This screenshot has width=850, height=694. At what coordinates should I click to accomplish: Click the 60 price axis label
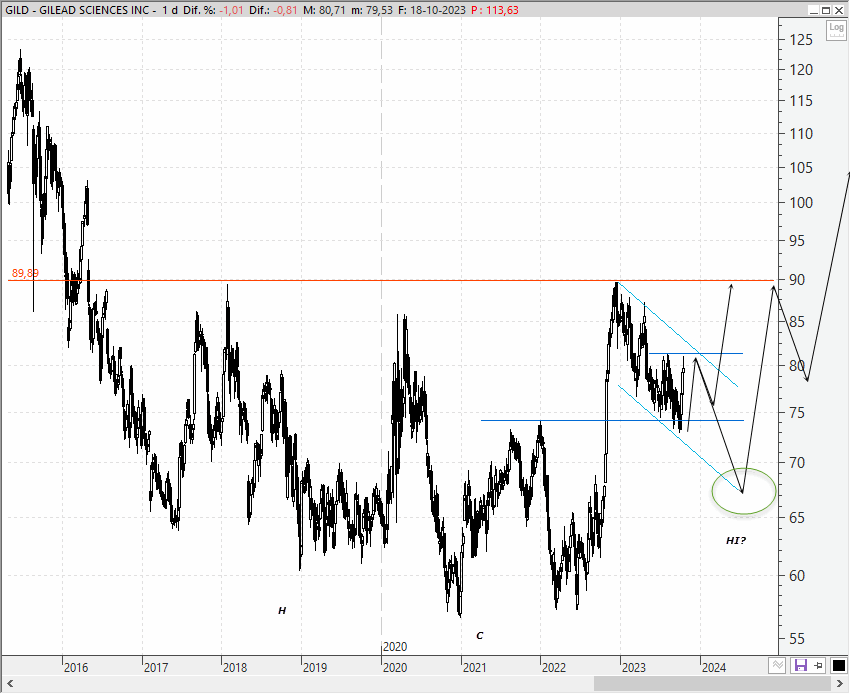pyautogui.click(x=797, y=575)
